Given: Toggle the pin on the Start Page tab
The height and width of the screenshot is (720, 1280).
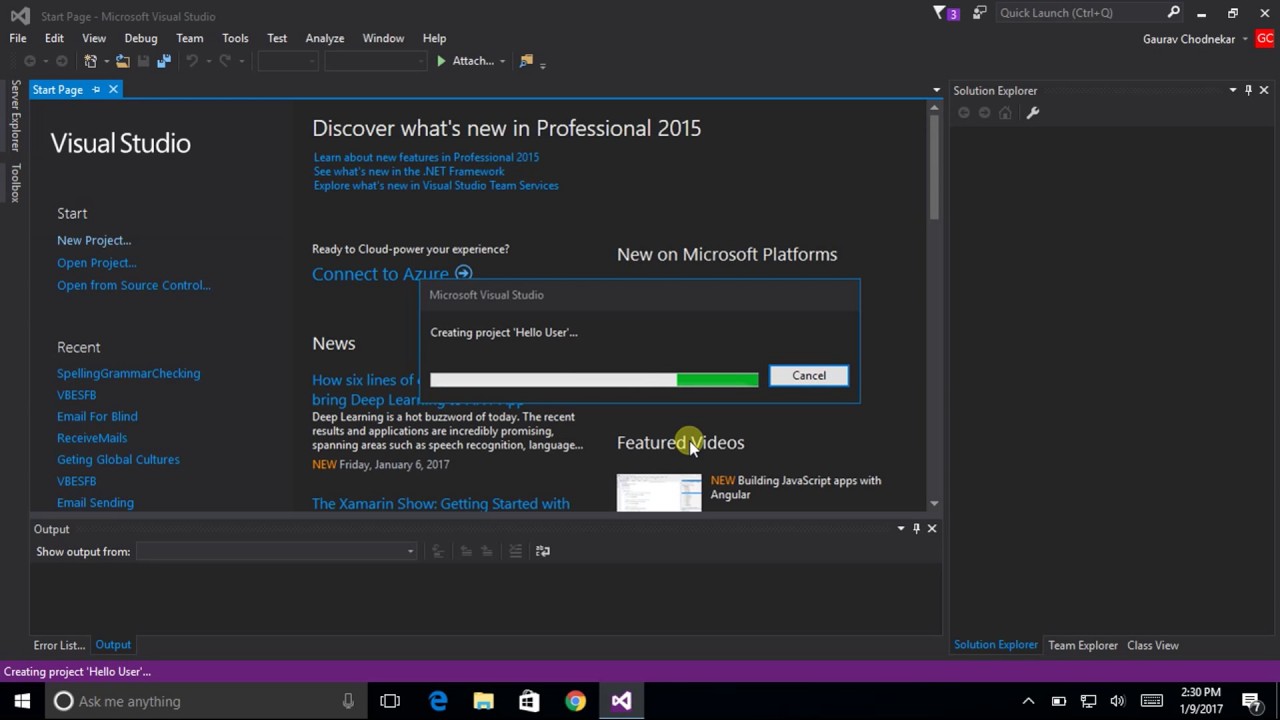Looking at the screenshot, I should coord(96,90).
